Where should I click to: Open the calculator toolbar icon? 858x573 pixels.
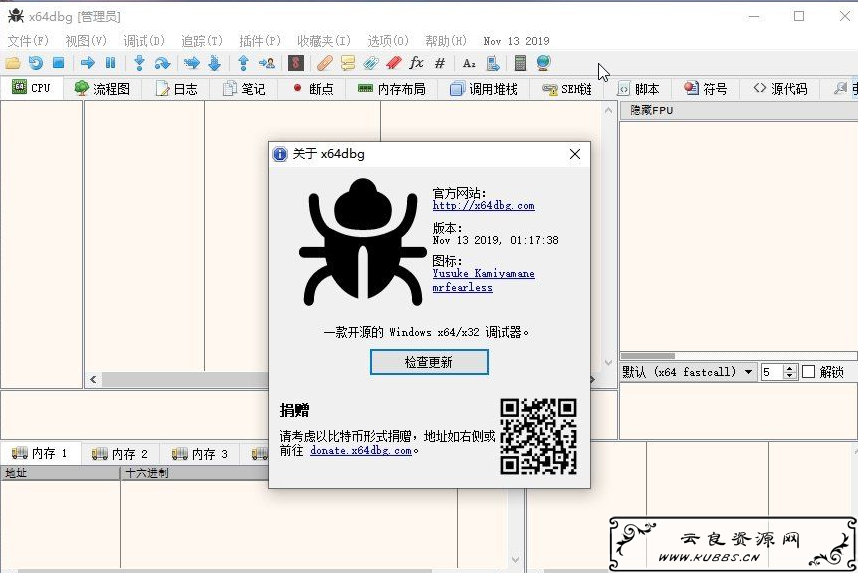[x=520, y=63]
